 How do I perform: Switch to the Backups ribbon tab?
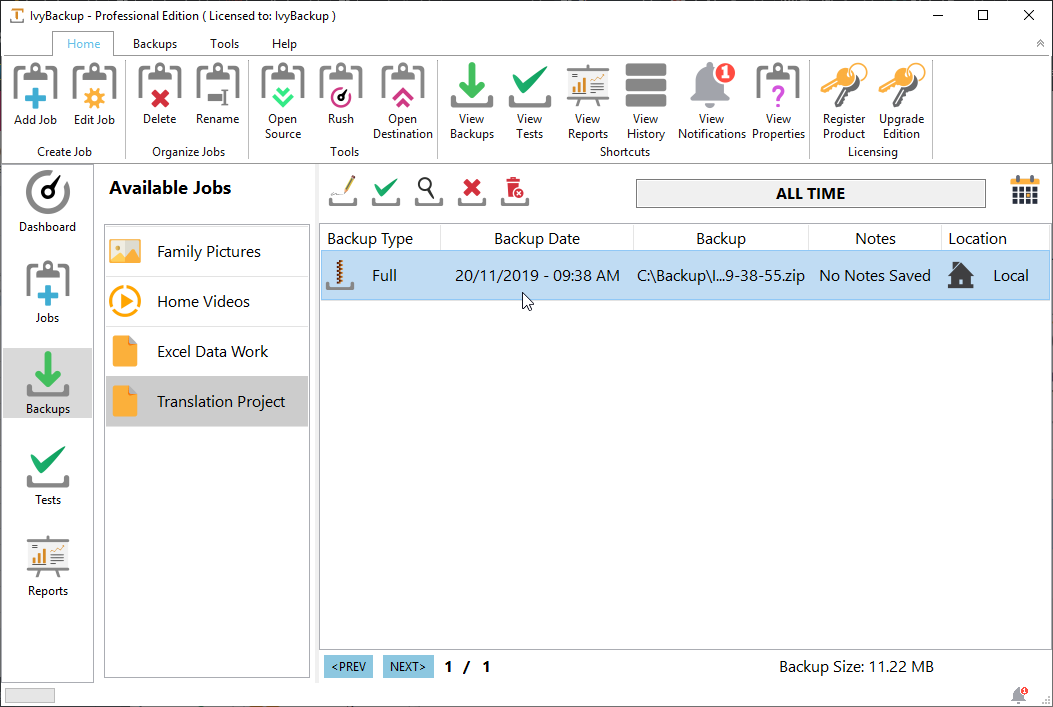155,44
